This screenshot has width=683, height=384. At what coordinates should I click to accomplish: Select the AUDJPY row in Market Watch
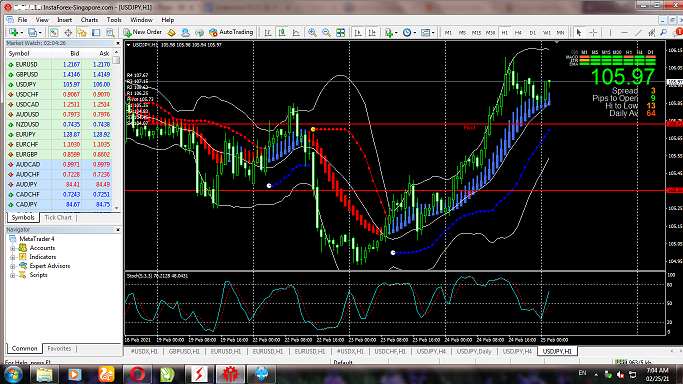tap(59, 185)
